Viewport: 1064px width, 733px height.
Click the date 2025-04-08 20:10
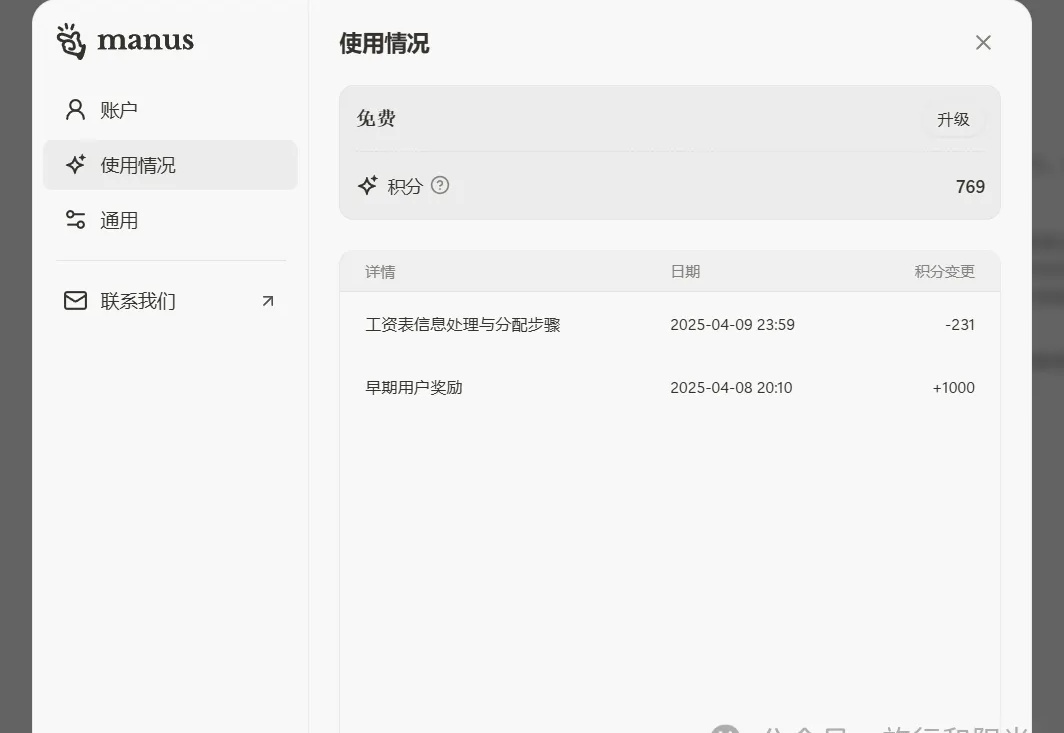(732, 388)
